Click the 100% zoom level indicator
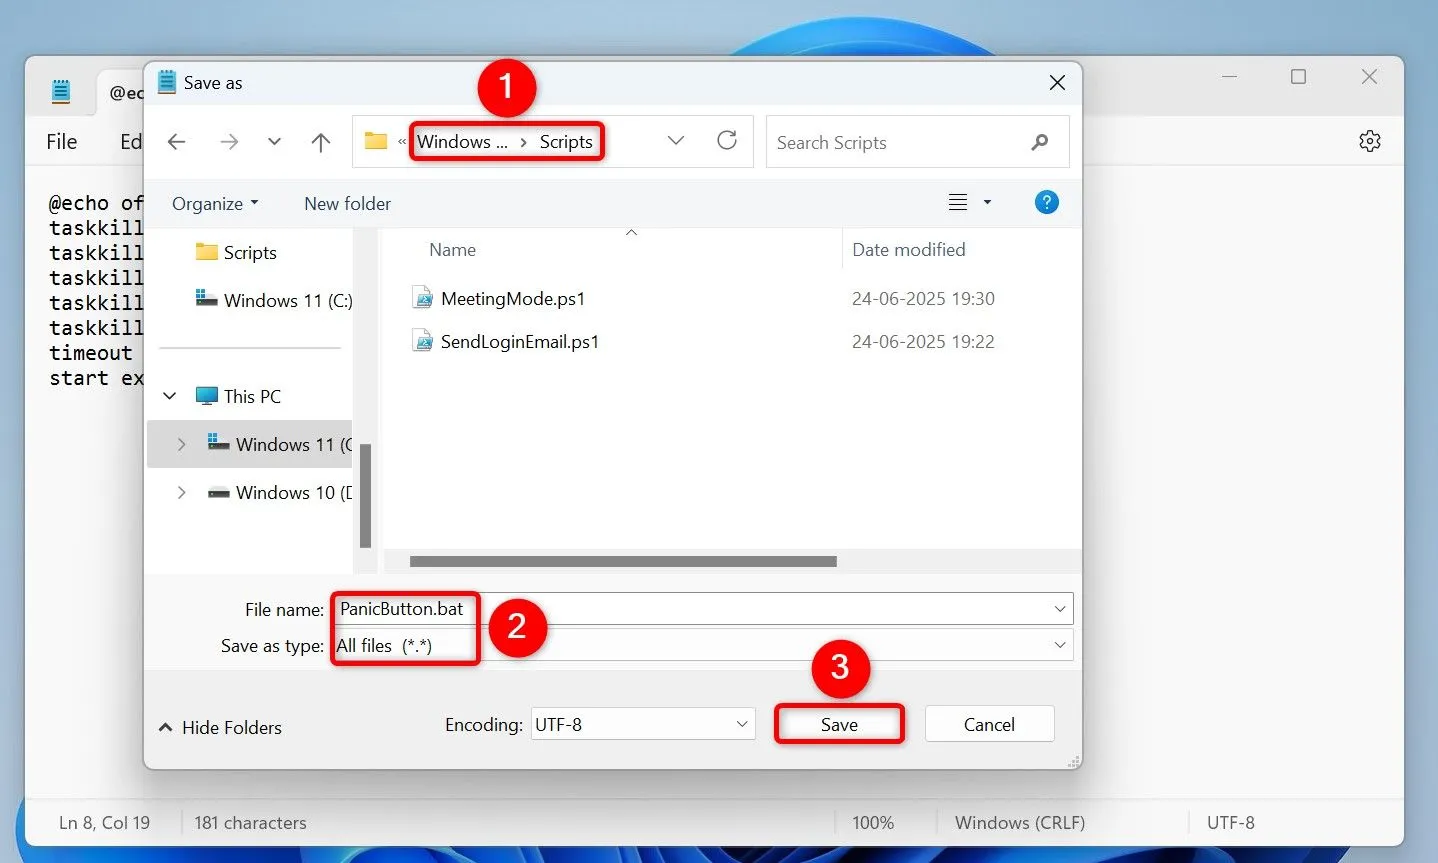Screen dimensions: 1438x863 872,822
